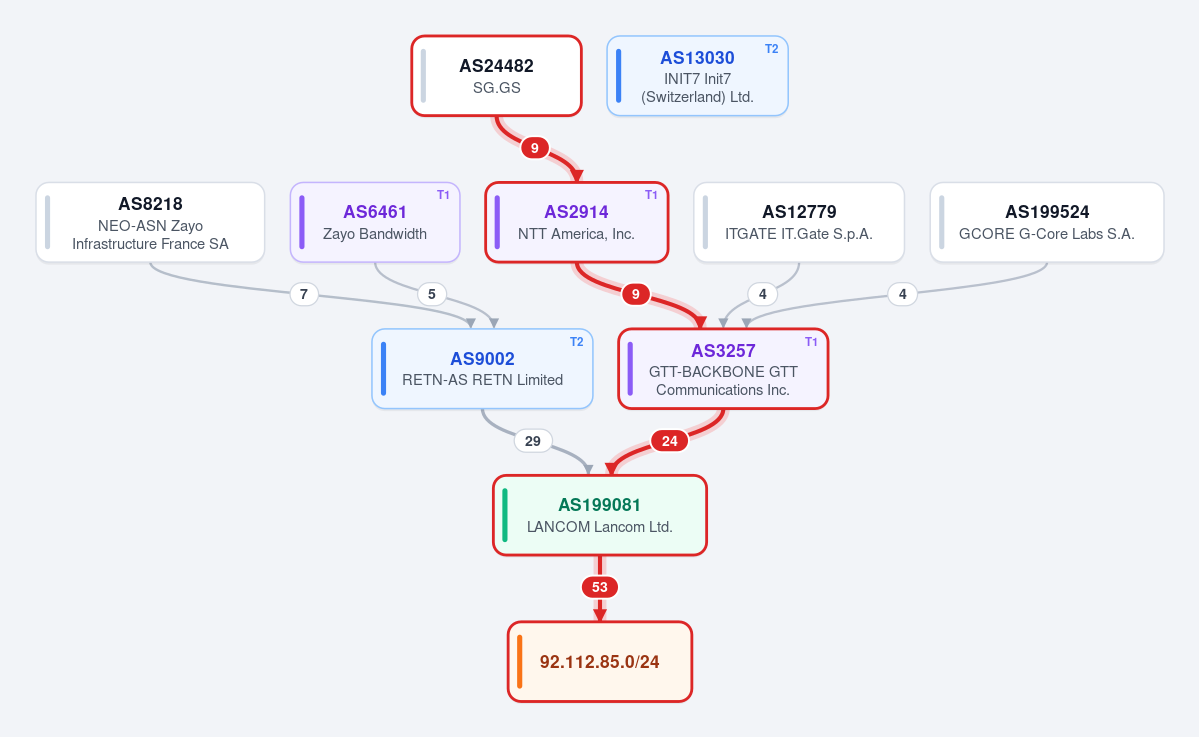Click the AS9002 RETN Limited node
This screenshot has width=1199, height=737.
click(x=483, y=368)
